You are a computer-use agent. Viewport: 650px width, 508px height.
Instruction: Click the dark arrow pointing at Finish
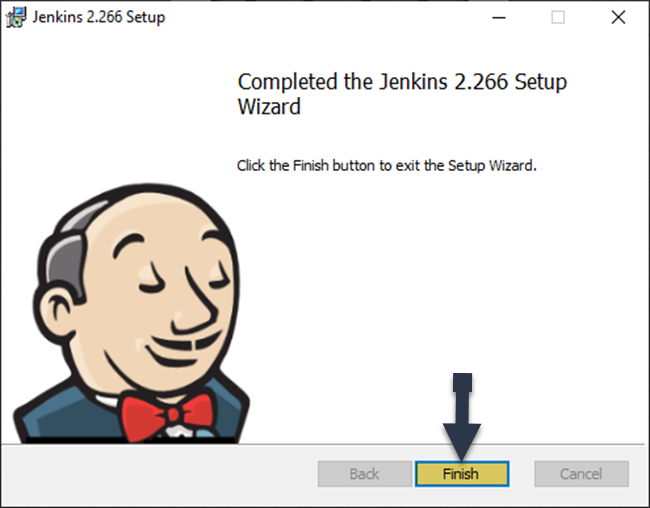(x=462, y=417)
